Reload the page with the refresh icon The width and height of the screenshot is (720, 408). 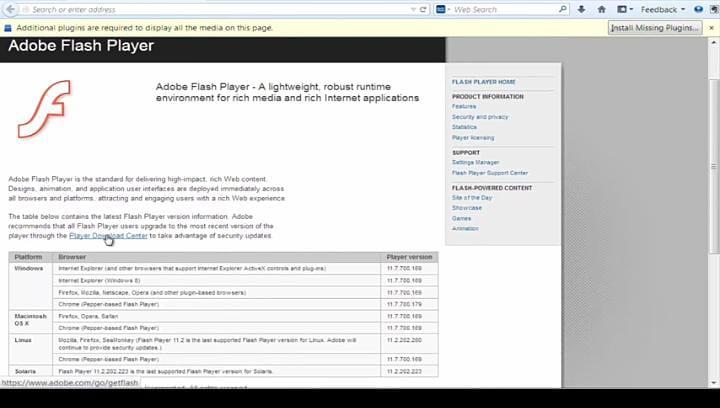pyautogui.click(x=423, y=9)
